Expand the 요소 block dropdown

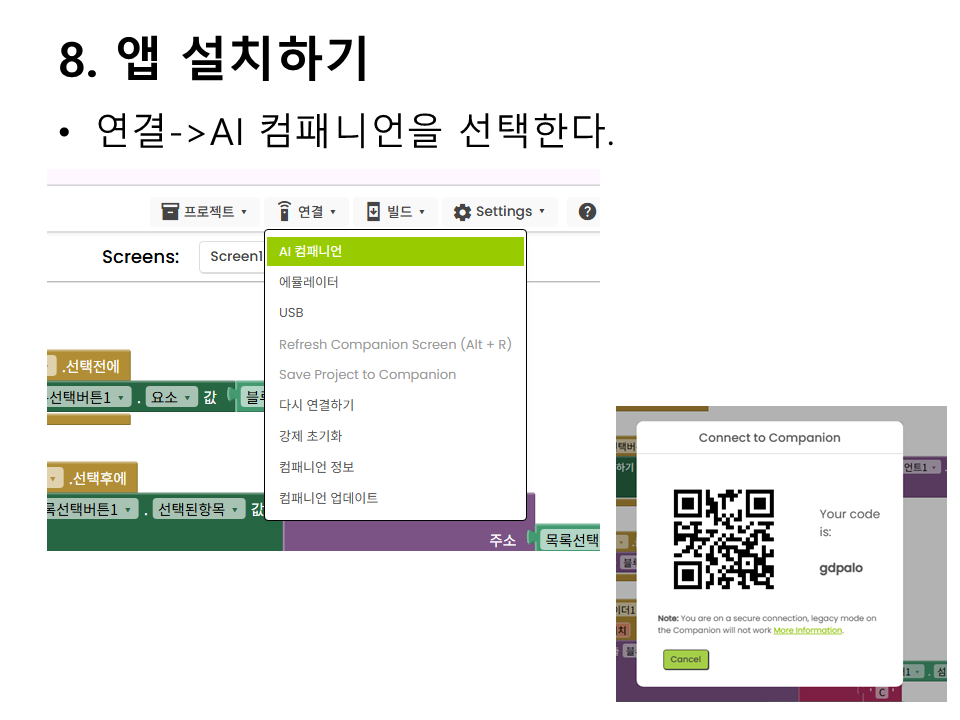pyautogui.click(x=172, y=397)
